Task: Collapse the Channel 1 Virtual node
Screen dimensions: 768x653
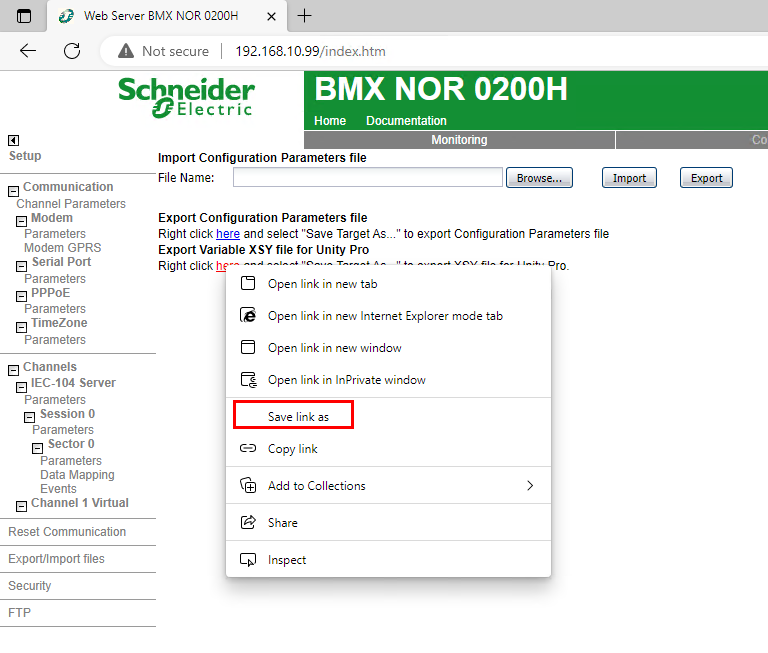Action: click(x=21, y=507)
